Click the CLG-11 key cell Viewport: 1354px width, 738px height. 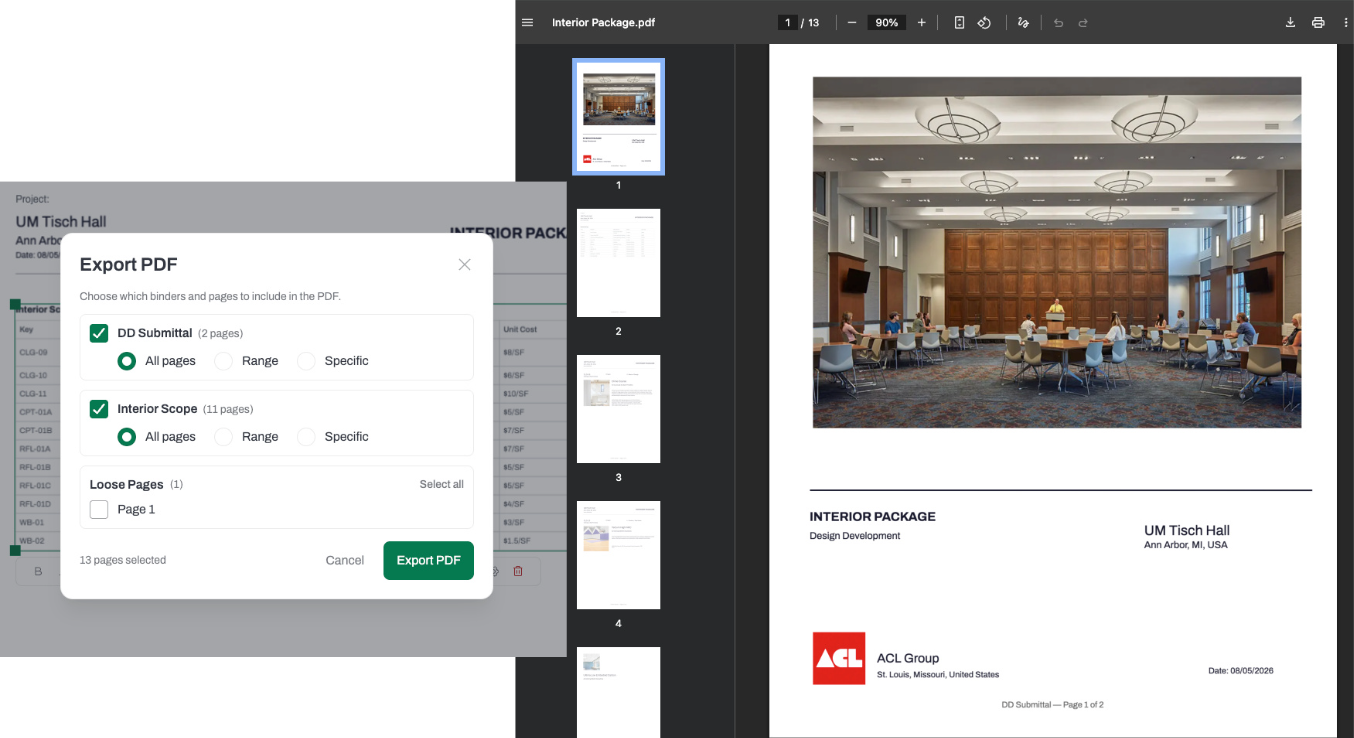pyautogui.click(x=35, y=393)
